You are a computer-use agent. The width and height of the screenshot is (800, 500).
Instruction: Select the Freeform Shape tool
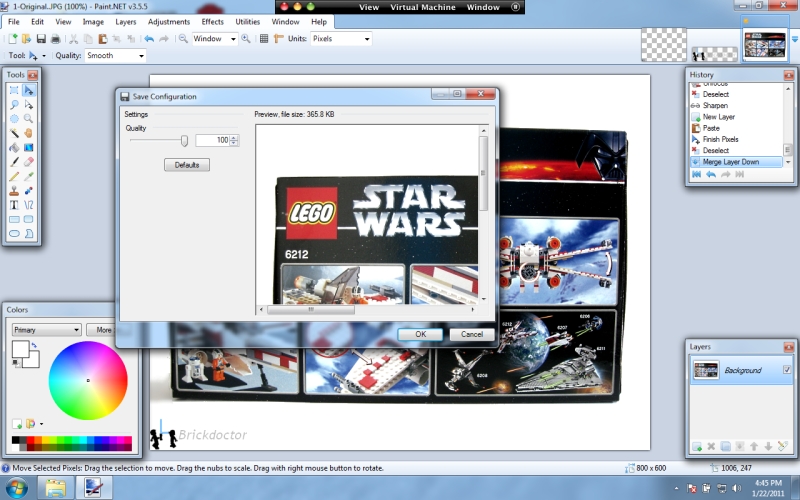coord(29,233)
